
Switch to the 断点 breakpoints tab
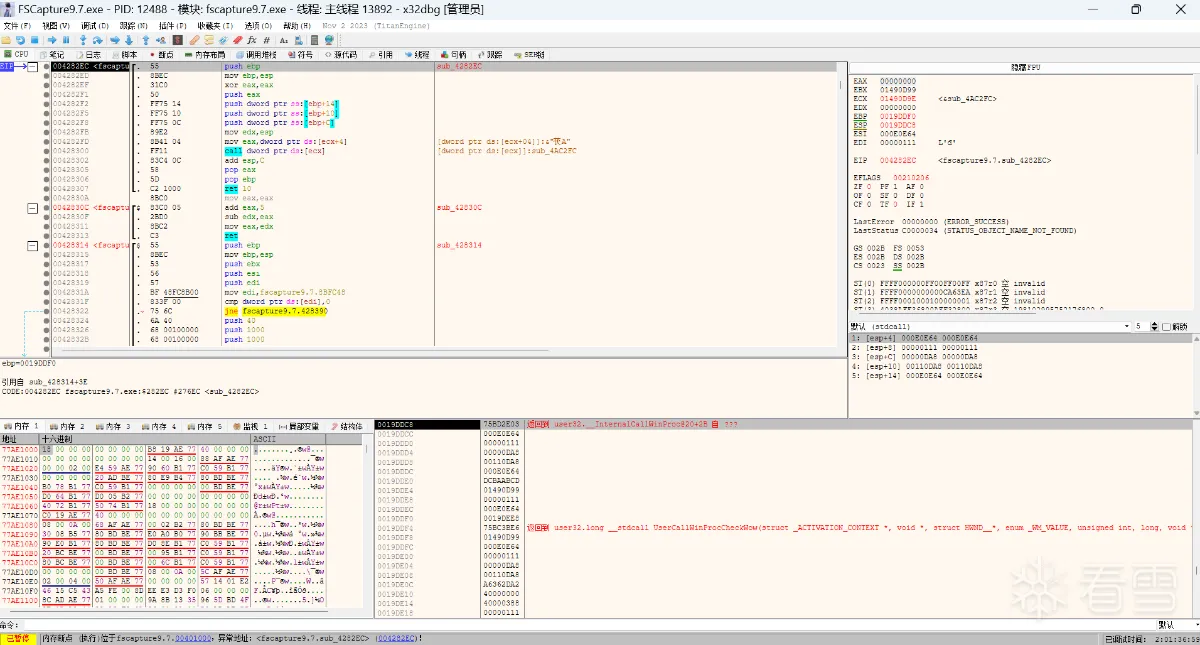161,54
